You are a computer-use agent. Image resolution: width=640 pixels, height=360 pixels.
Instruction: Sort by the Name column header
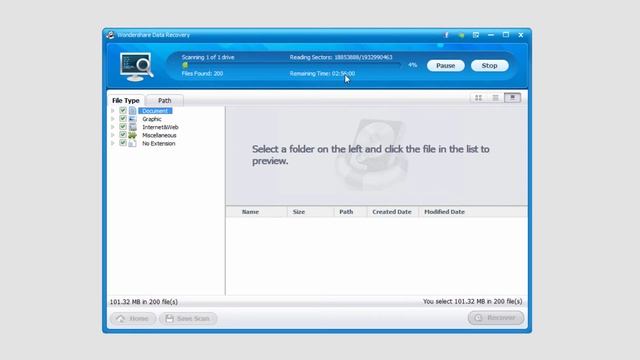[x=250, y=212]
